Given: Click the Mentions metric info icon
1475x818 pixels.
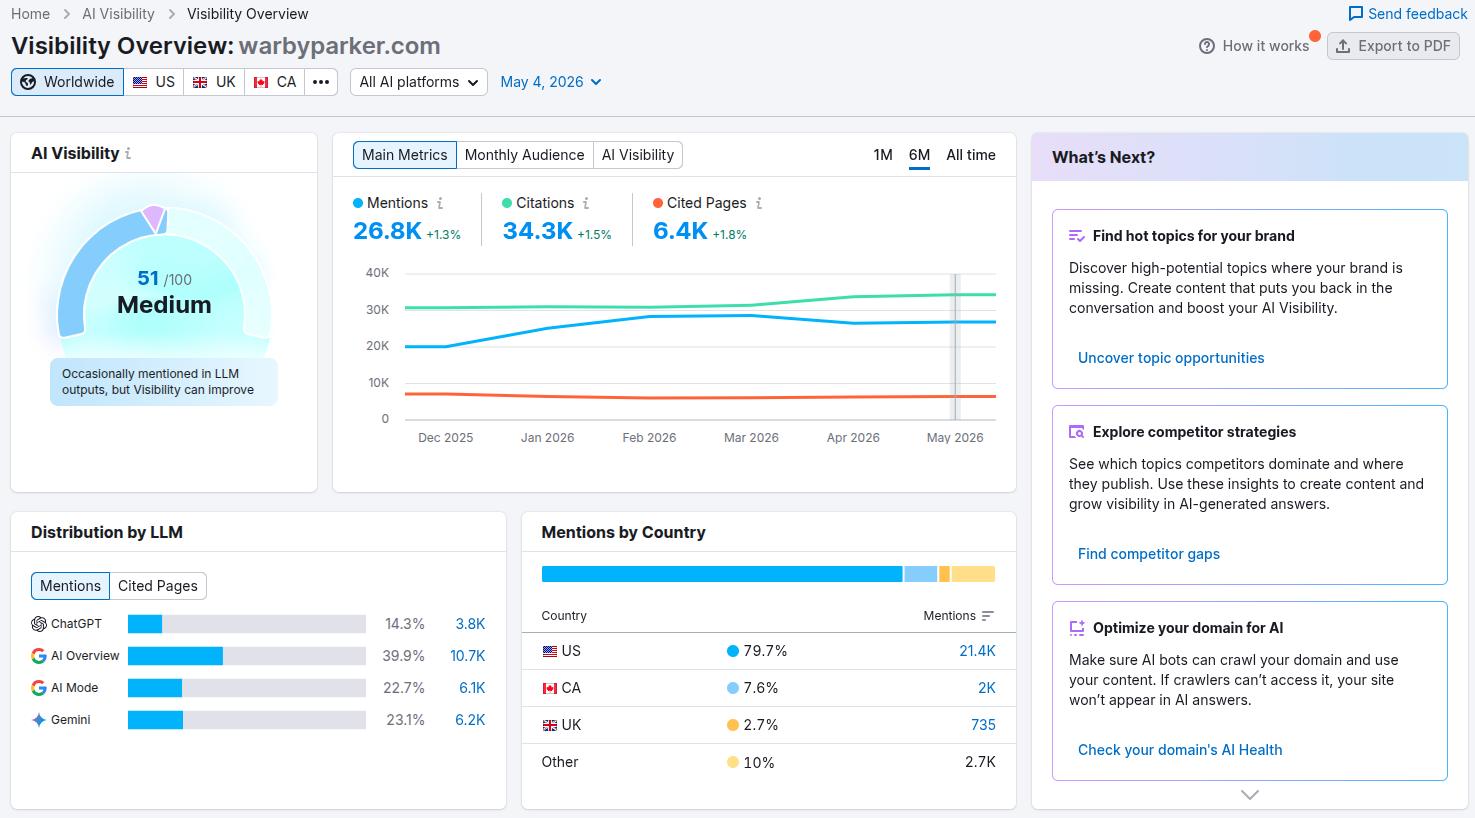Looking at the screenshot, I should point(440,203).
